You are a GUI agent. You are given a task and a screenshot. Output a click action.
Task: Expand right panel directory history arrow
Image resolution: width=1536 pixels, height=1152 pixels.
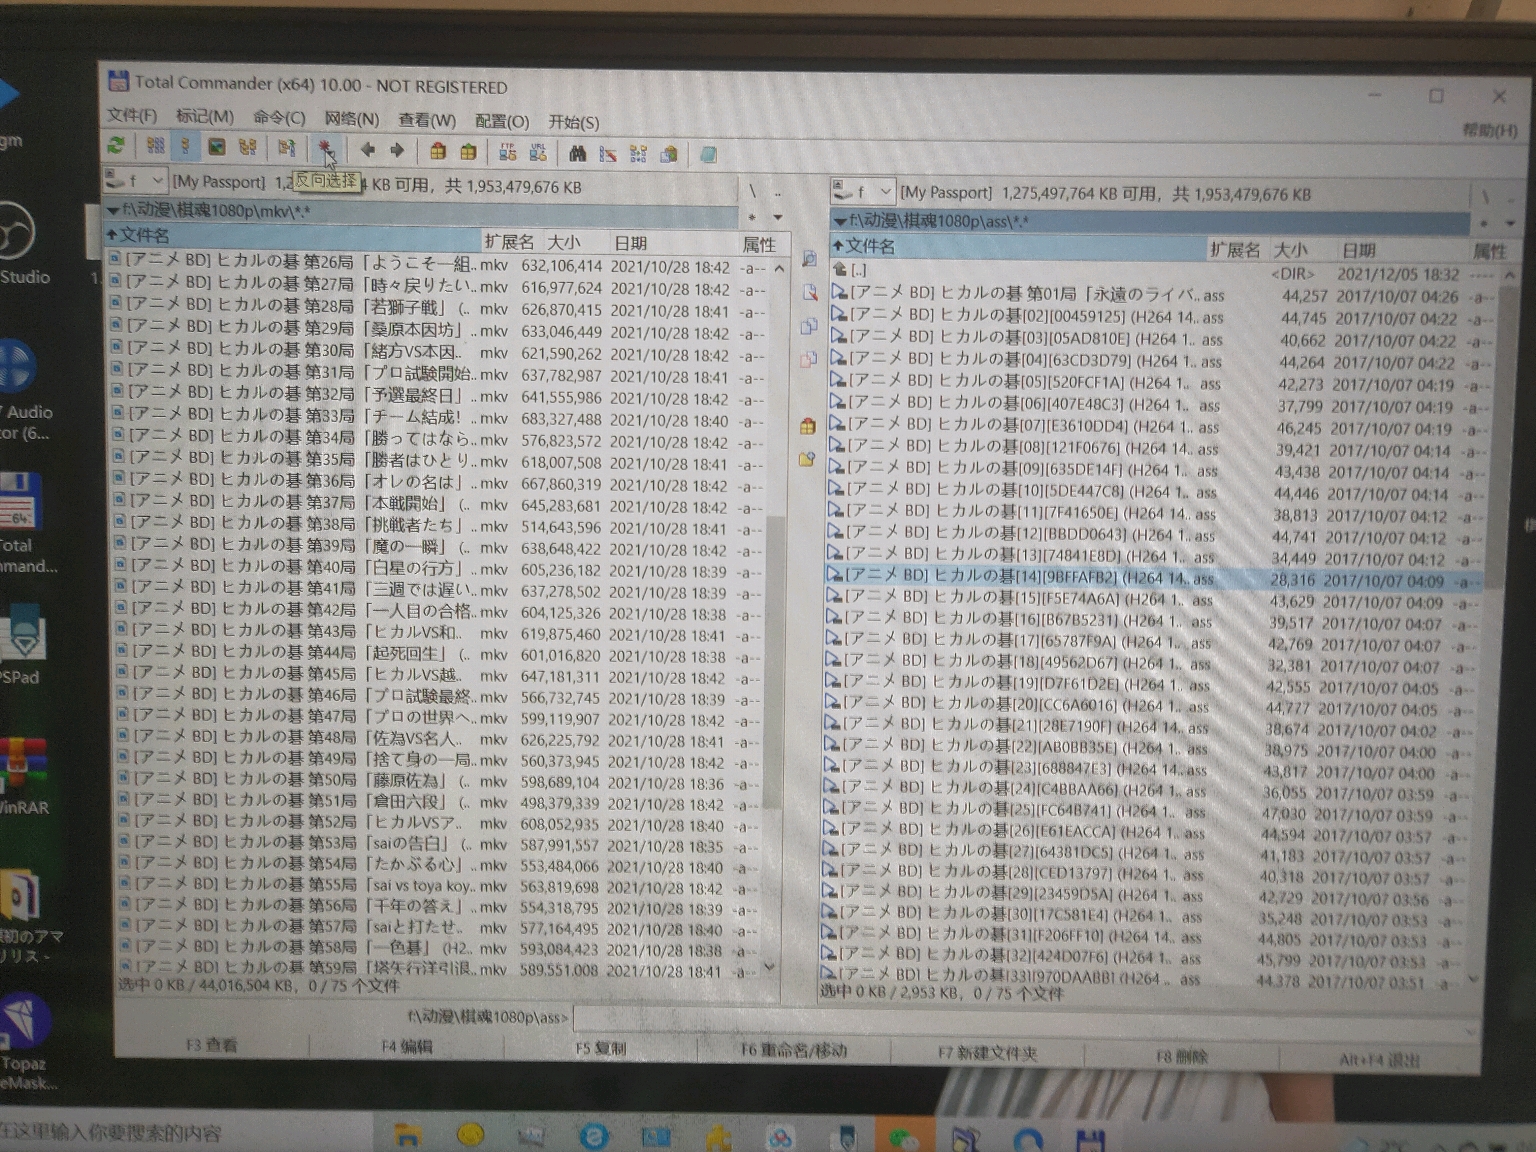pos(1510,223)
